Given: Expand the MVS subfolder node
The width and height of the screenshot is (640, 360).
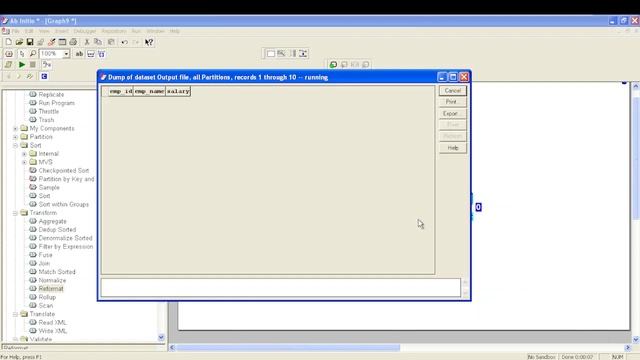Looking at the screenshot, I should pyautogui.click(x=24, y=162).
